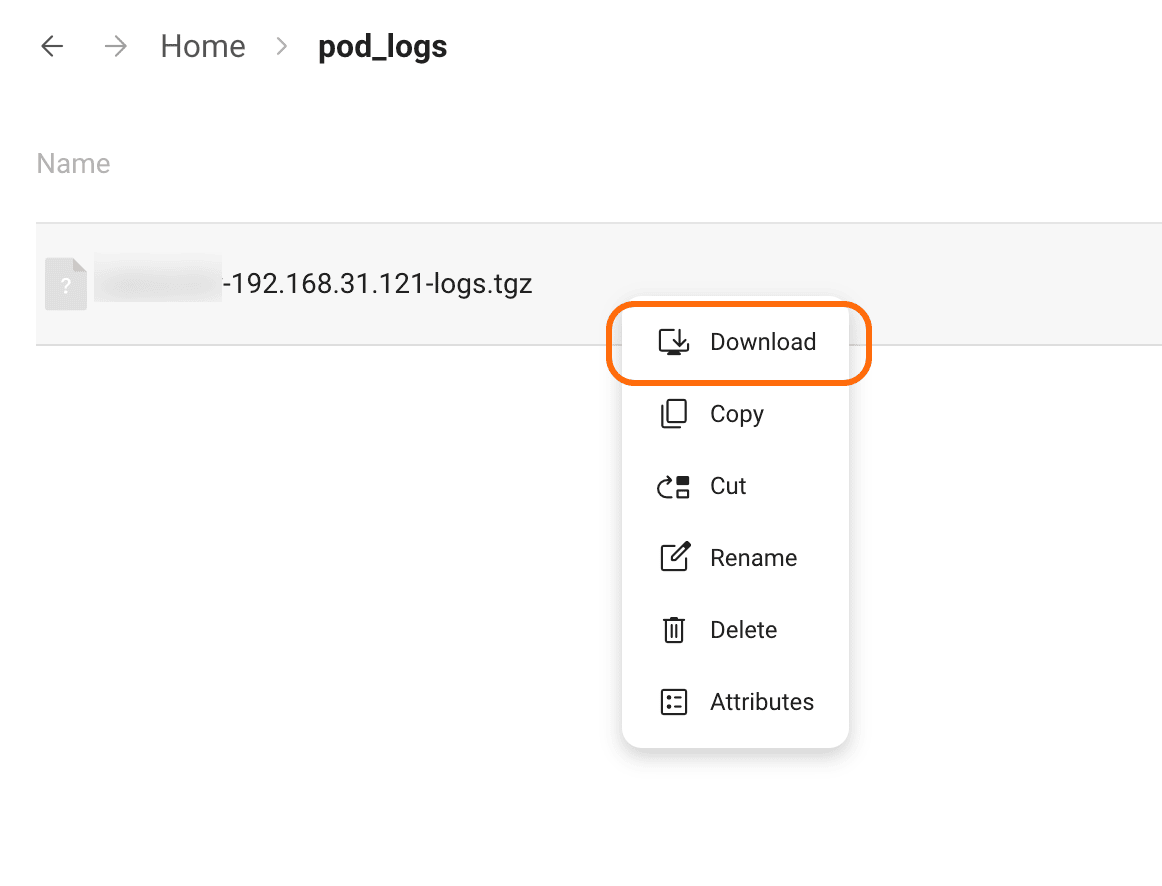This screenshot has width=1162, height=886.
Task: Click the Delete trash can icon
Action: click(x=676, y=629)
